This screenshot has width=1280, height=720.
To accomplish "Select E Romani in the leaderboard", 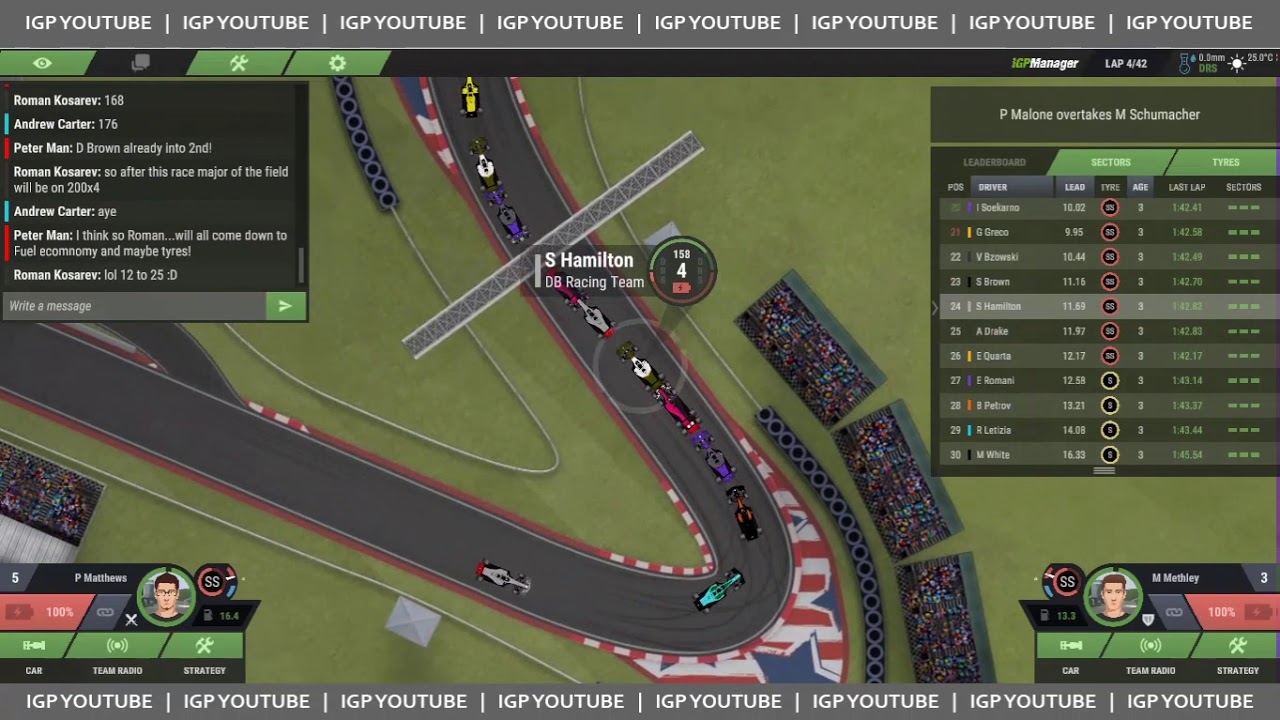I will pos(1109,380).
